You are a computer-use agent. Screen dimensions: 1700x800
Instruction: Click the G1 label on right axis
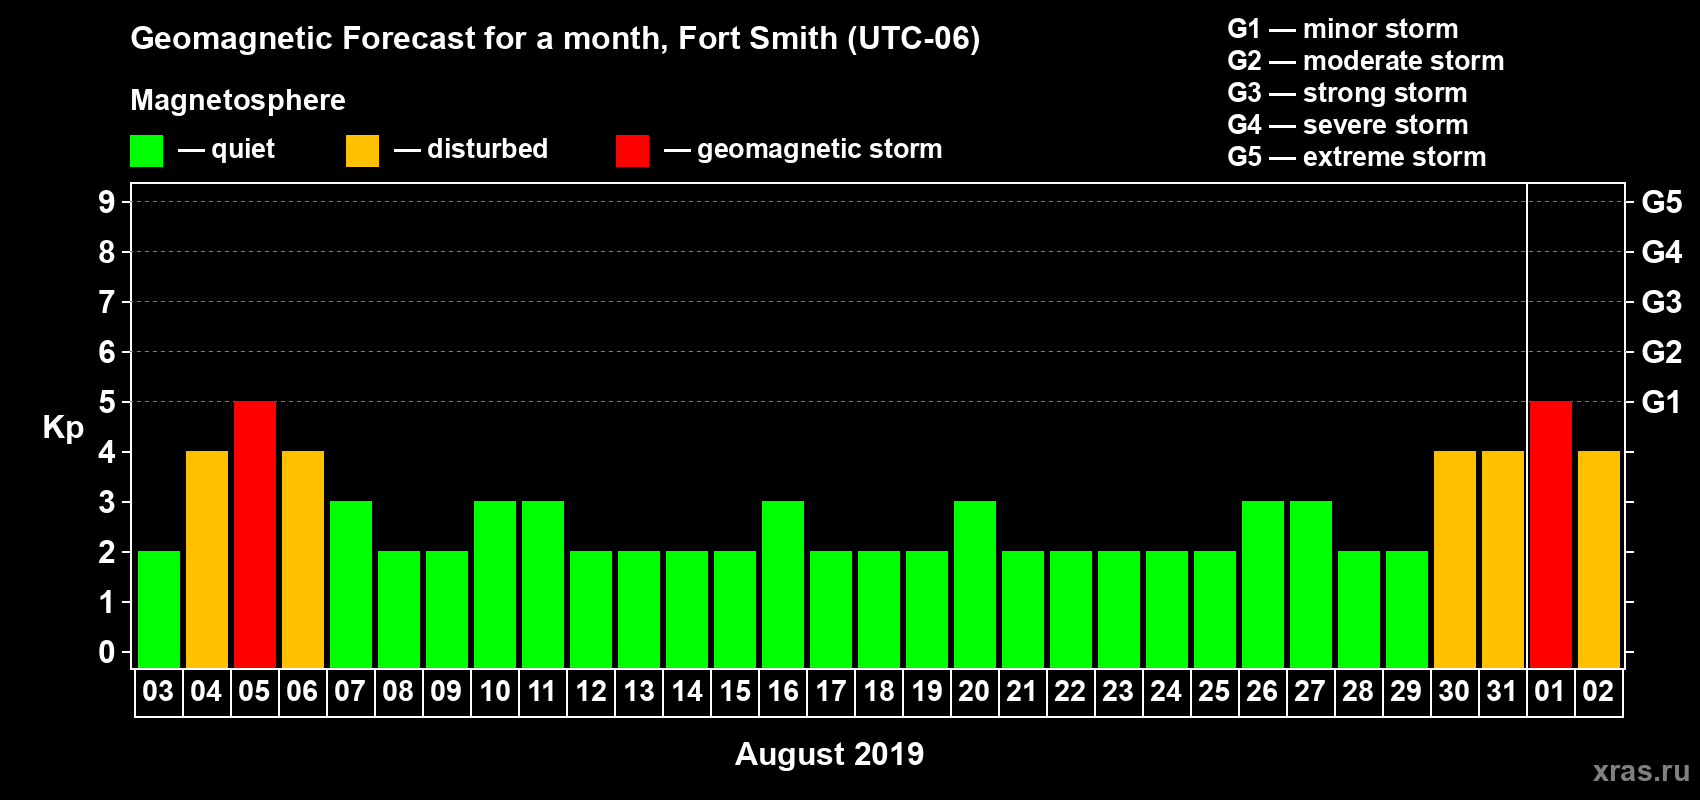click(1661, 402)
